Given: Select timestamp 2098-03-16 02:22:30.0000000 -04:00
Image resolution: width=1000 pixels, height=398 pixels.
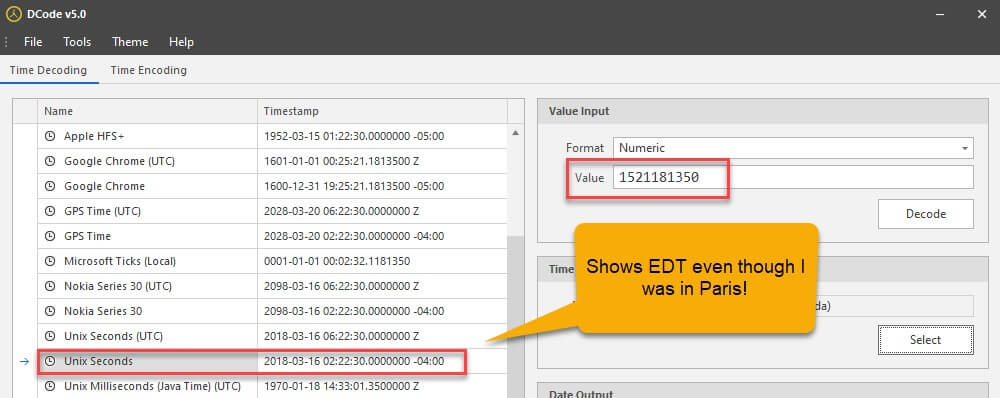Looking at the screenshot, I should coord(354,311).
